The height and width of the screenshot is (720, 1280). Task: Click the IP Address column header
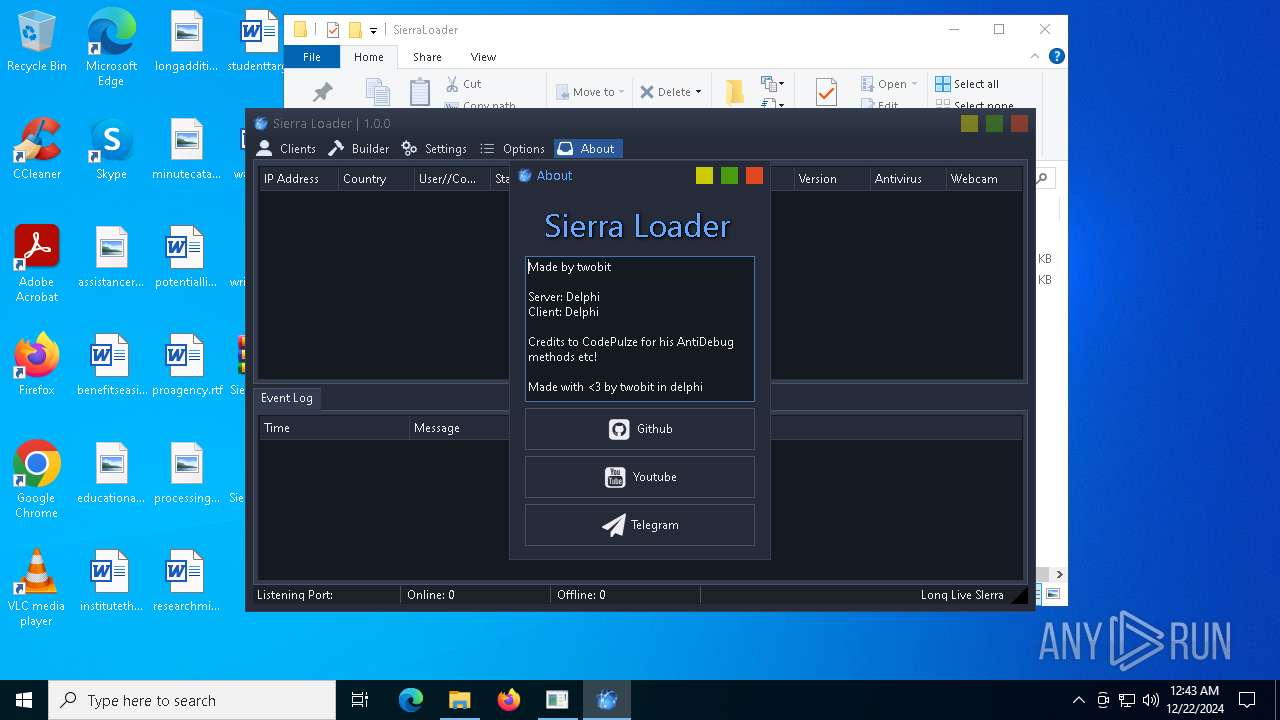pyautogui.click(x=298, y=179)
